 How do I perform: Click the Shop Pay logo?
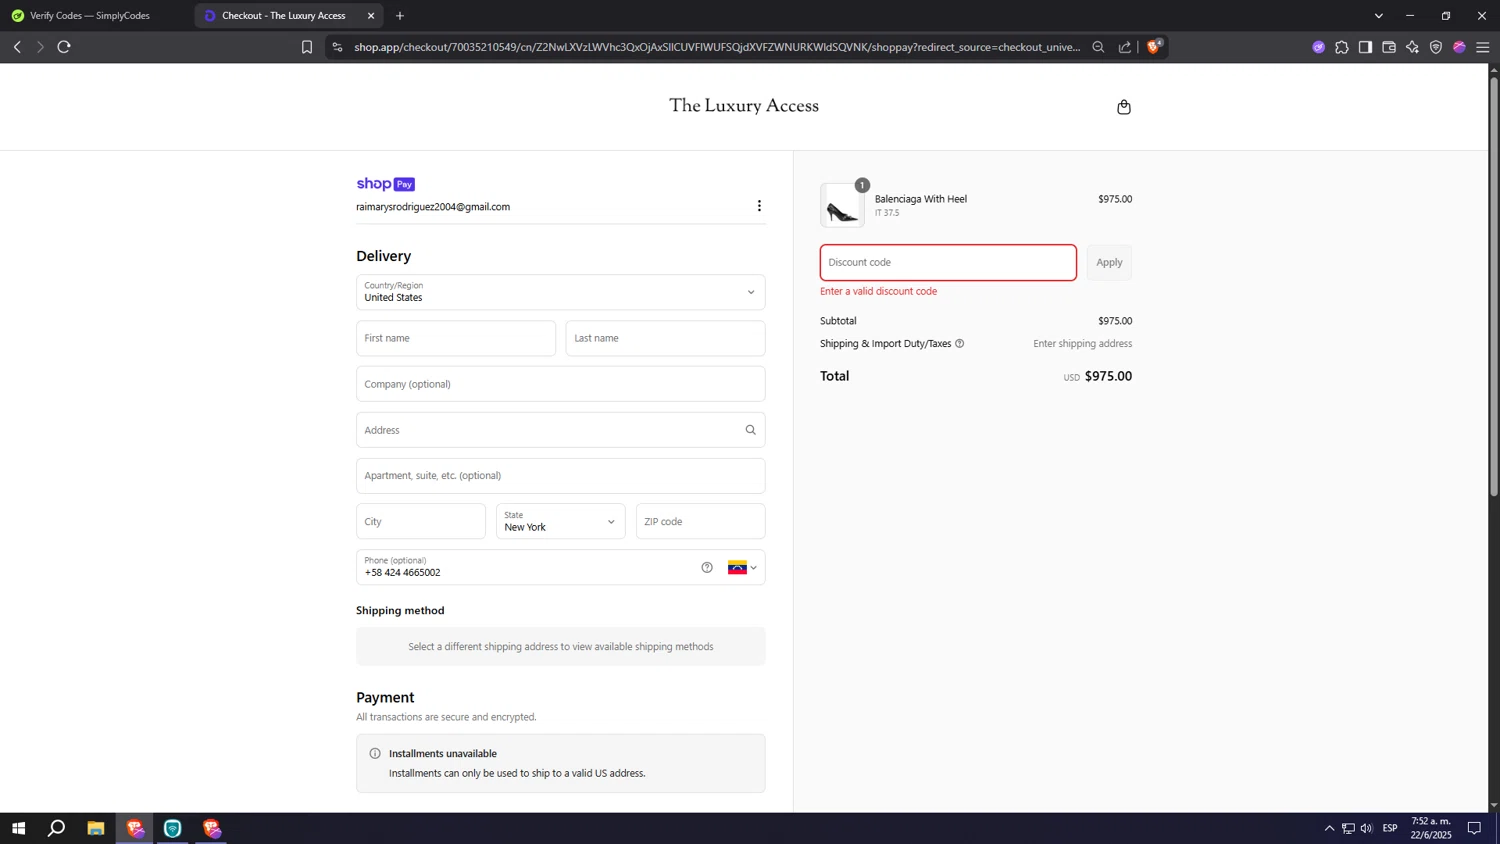click(x=385, y=184)
